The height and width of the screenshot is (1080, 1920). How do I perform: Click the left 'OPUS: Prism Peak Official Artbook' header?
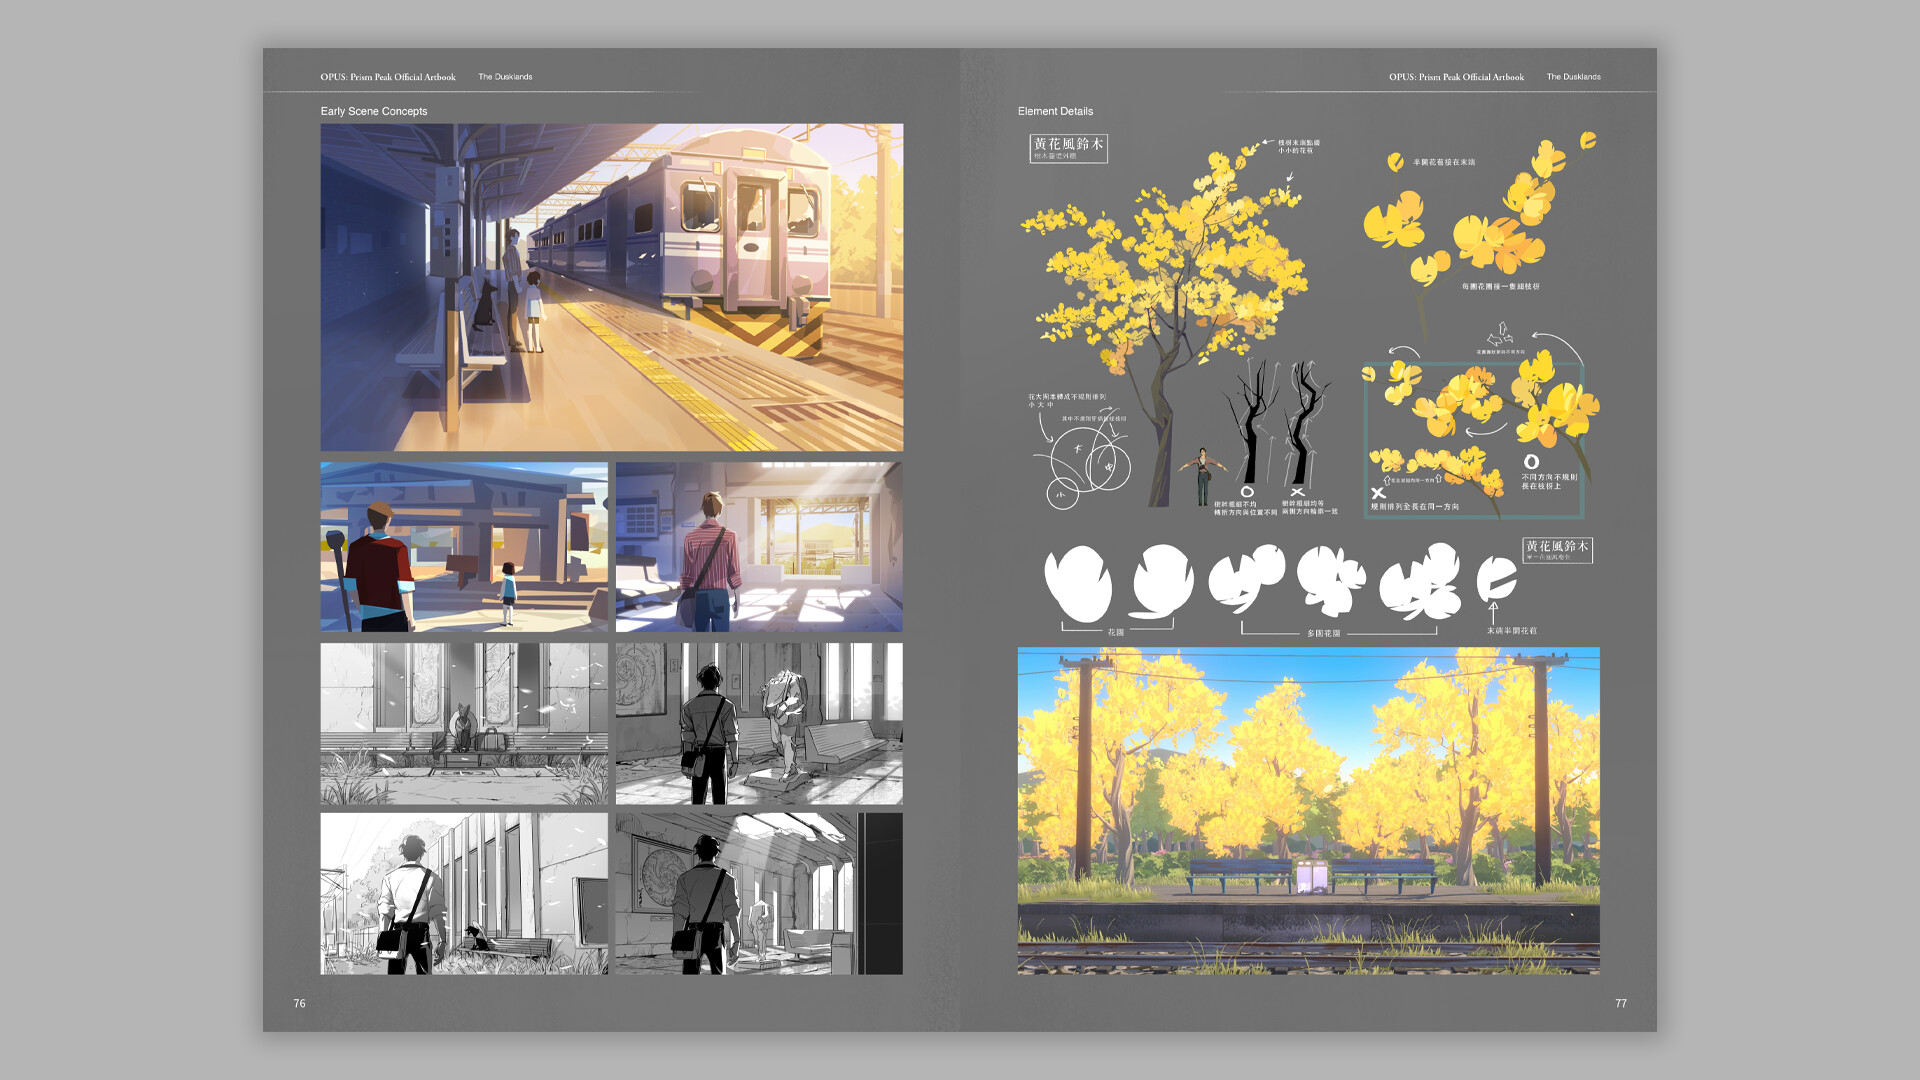tap(387, 77)
